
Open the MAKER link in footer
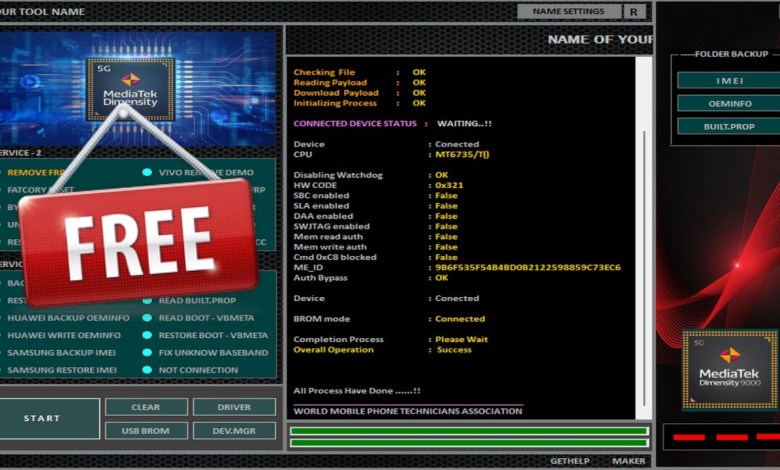(x=628, y=461)
